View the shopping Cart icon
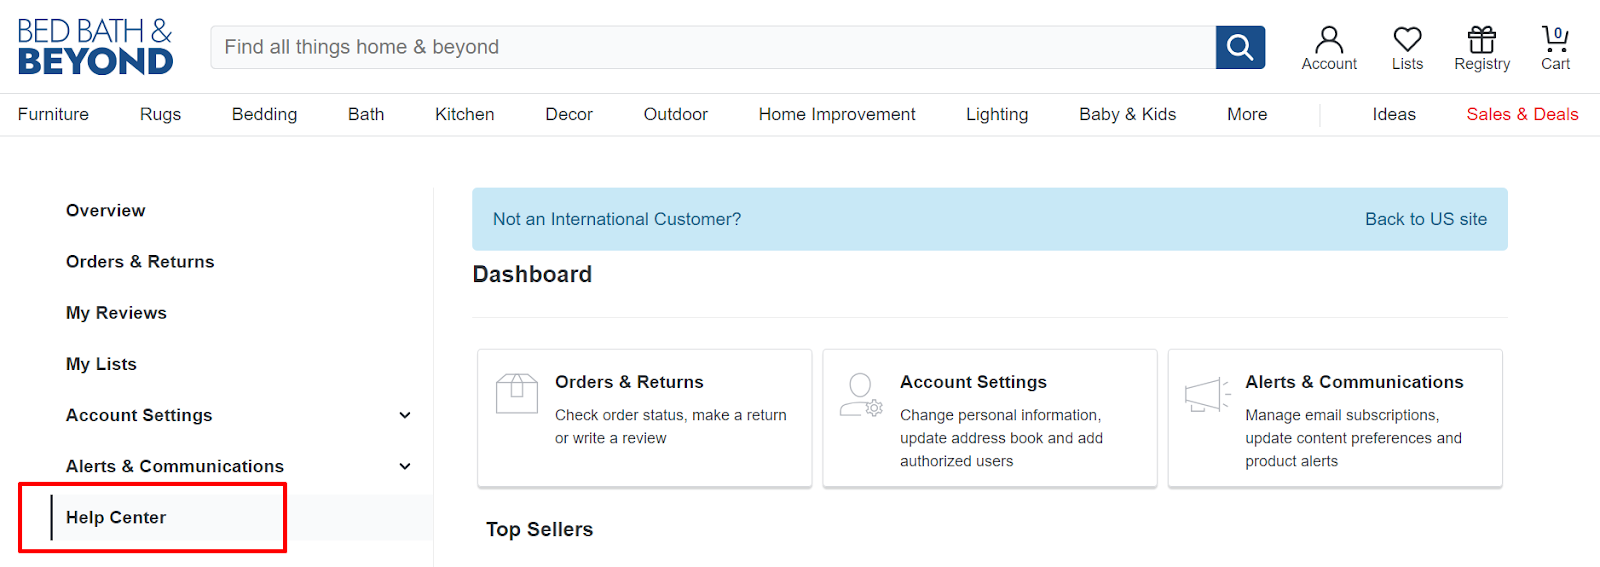The height and width of the screenshot is (567, 1600). coord(1555,40)
